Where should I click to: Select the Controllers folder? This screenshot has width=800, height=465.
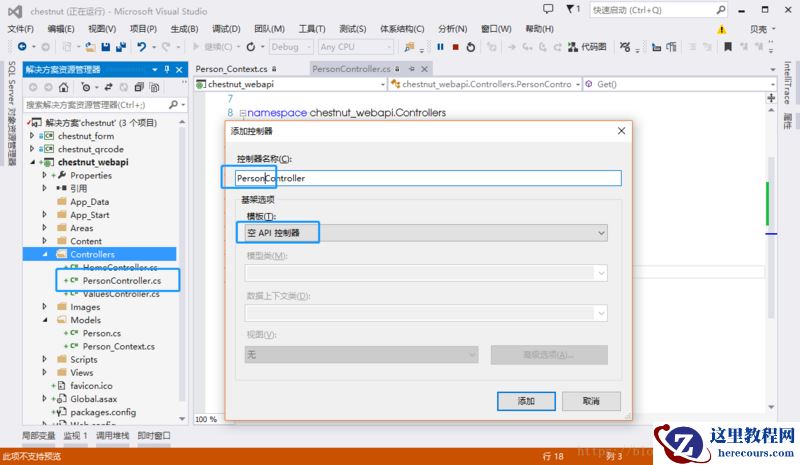click(92, 254)
